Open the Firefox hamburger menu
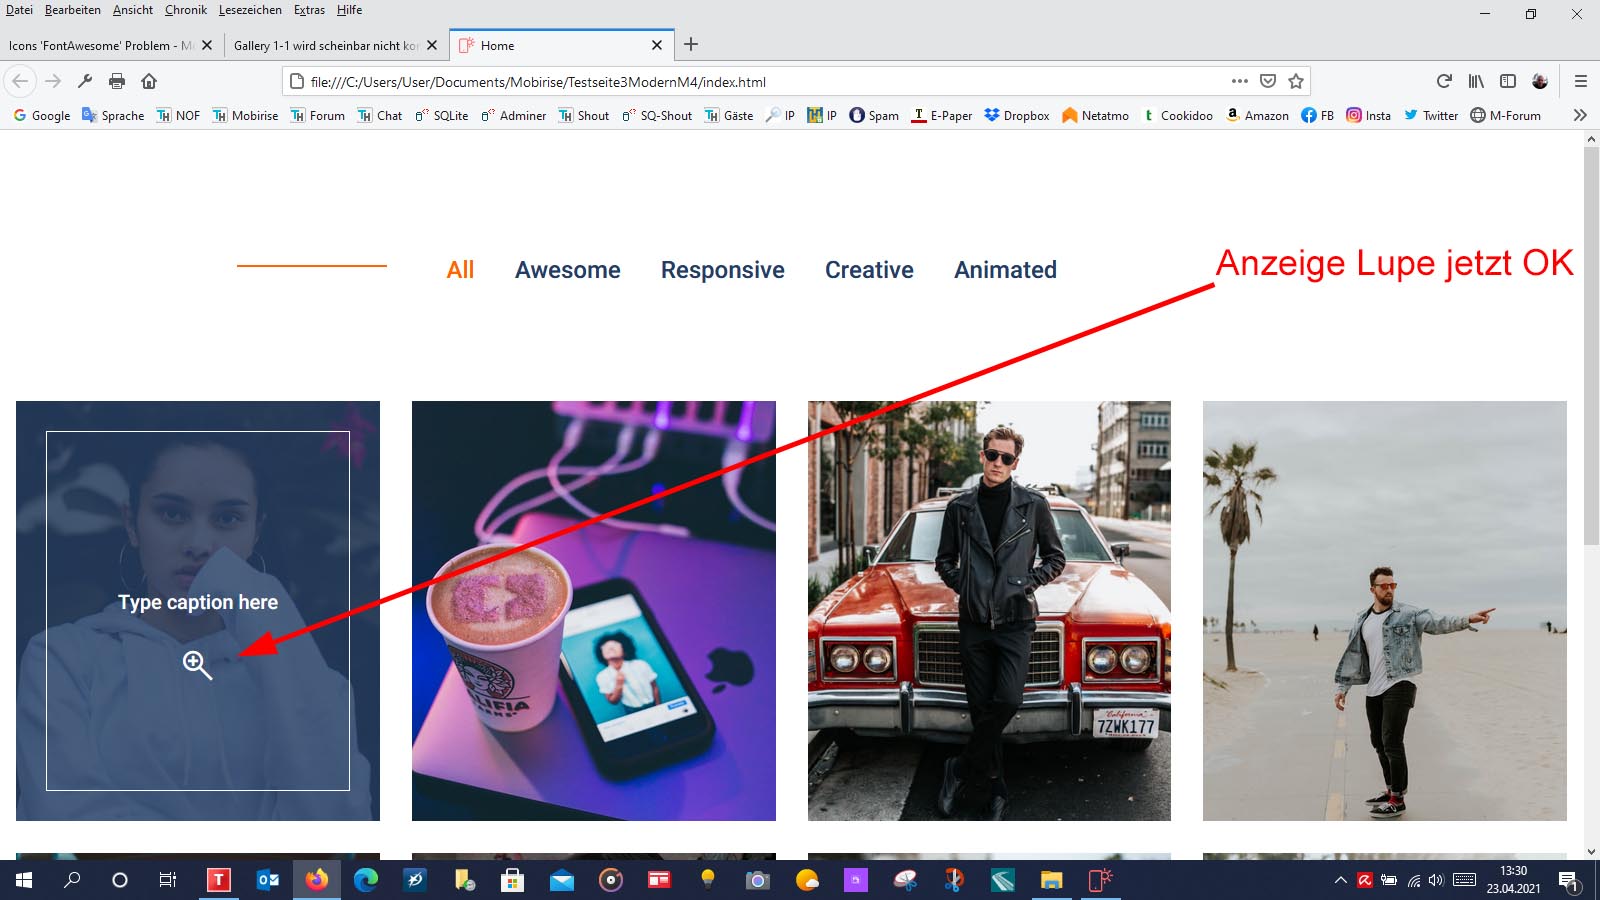Viewport: 1600px width, 900px height. (x=1580, y=81)
